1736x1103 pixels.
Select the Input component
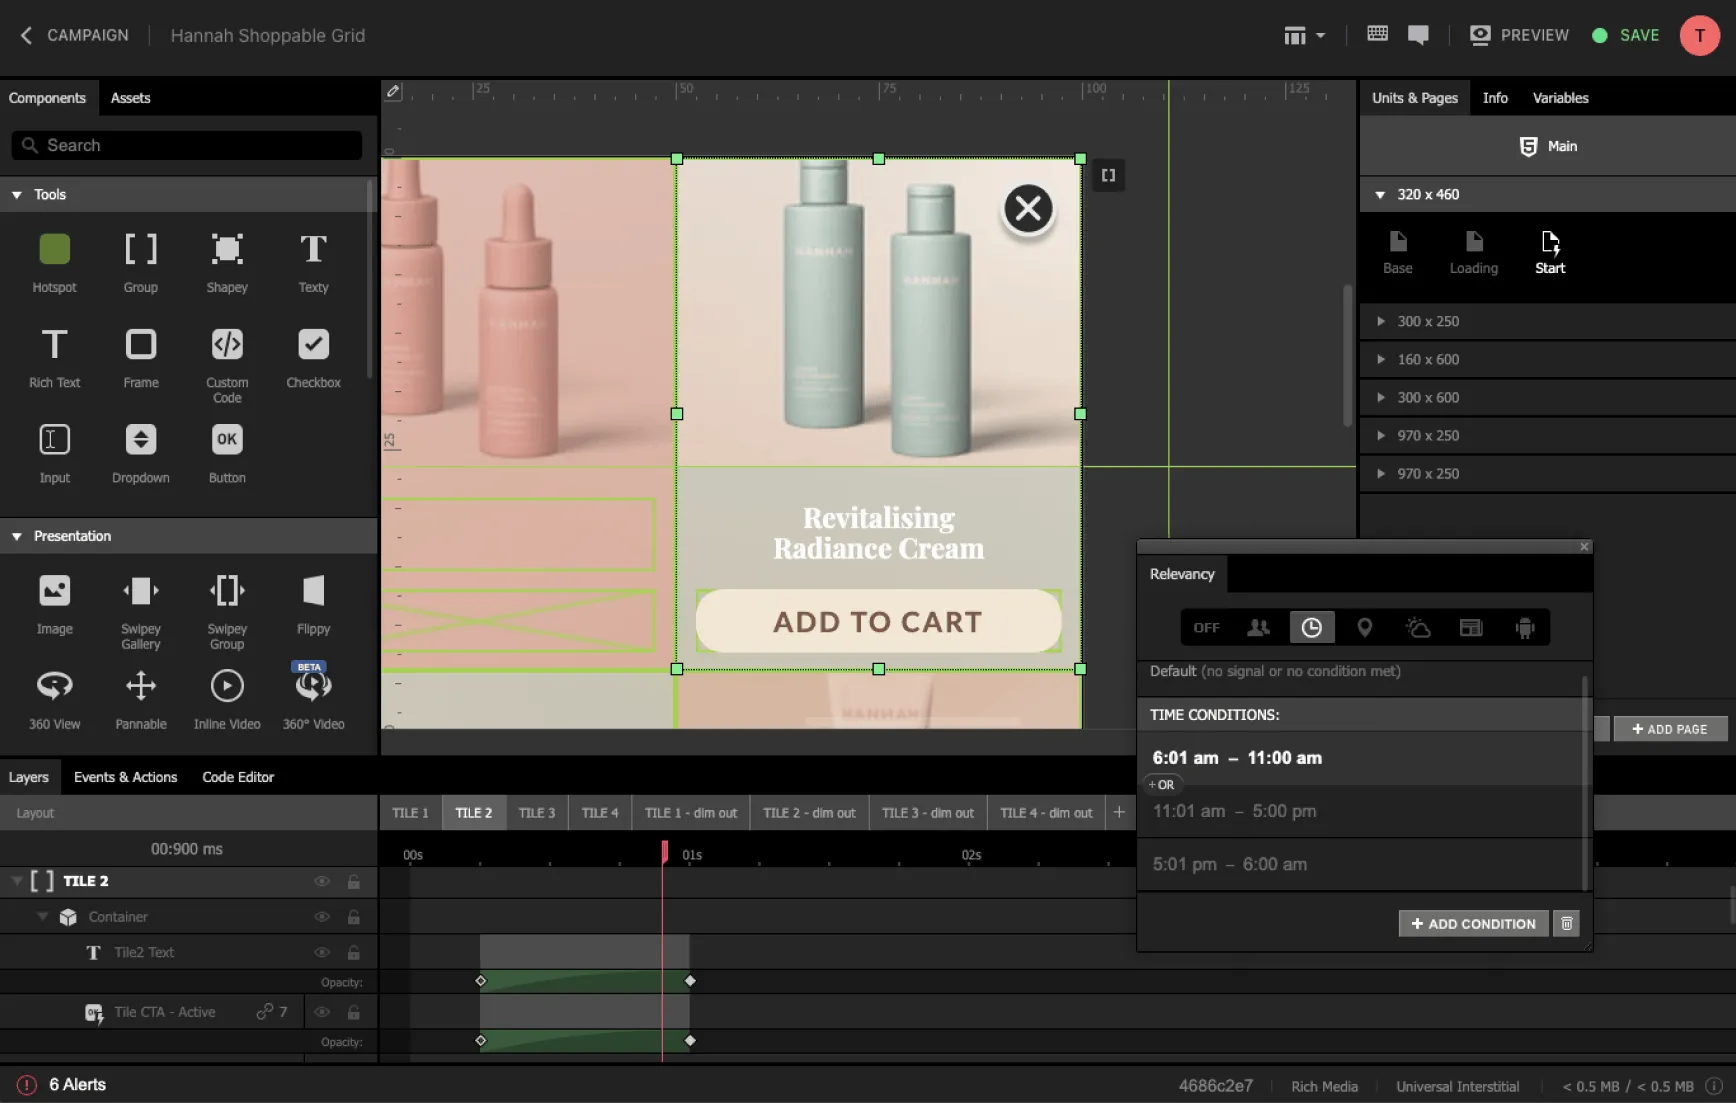click(x=54, y=452)
